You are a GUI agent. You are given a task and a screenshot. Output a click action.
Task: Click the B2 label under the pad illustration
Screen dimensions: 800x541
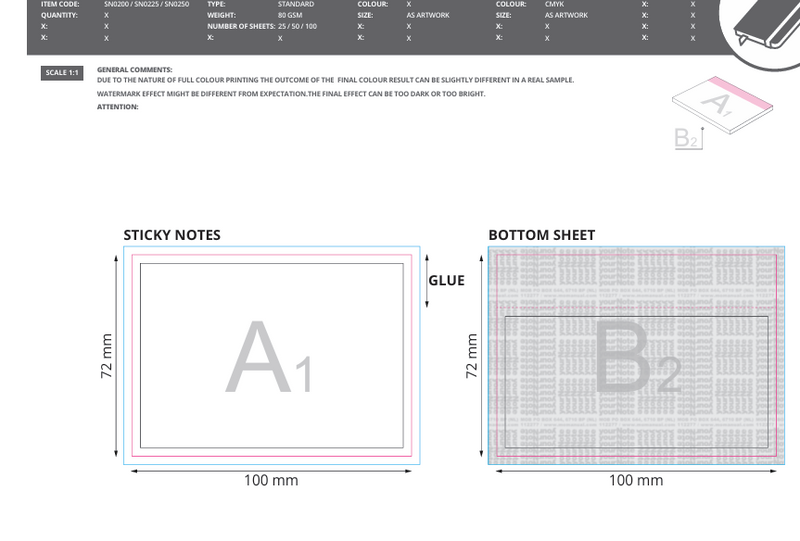(x=687, y=139)
